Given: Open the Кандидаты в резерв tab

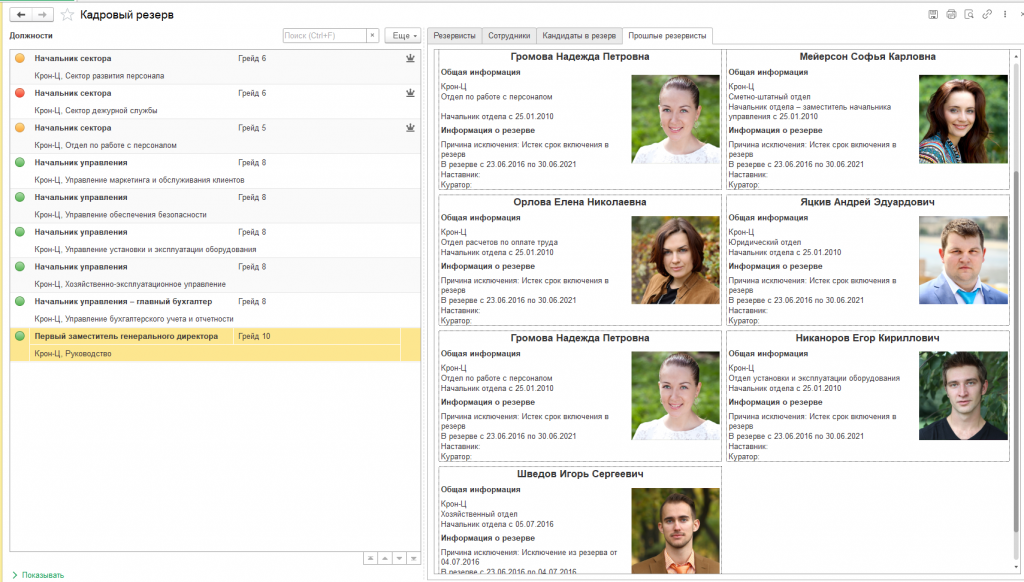Looking at the screenshot, I should tap(579, 36).
